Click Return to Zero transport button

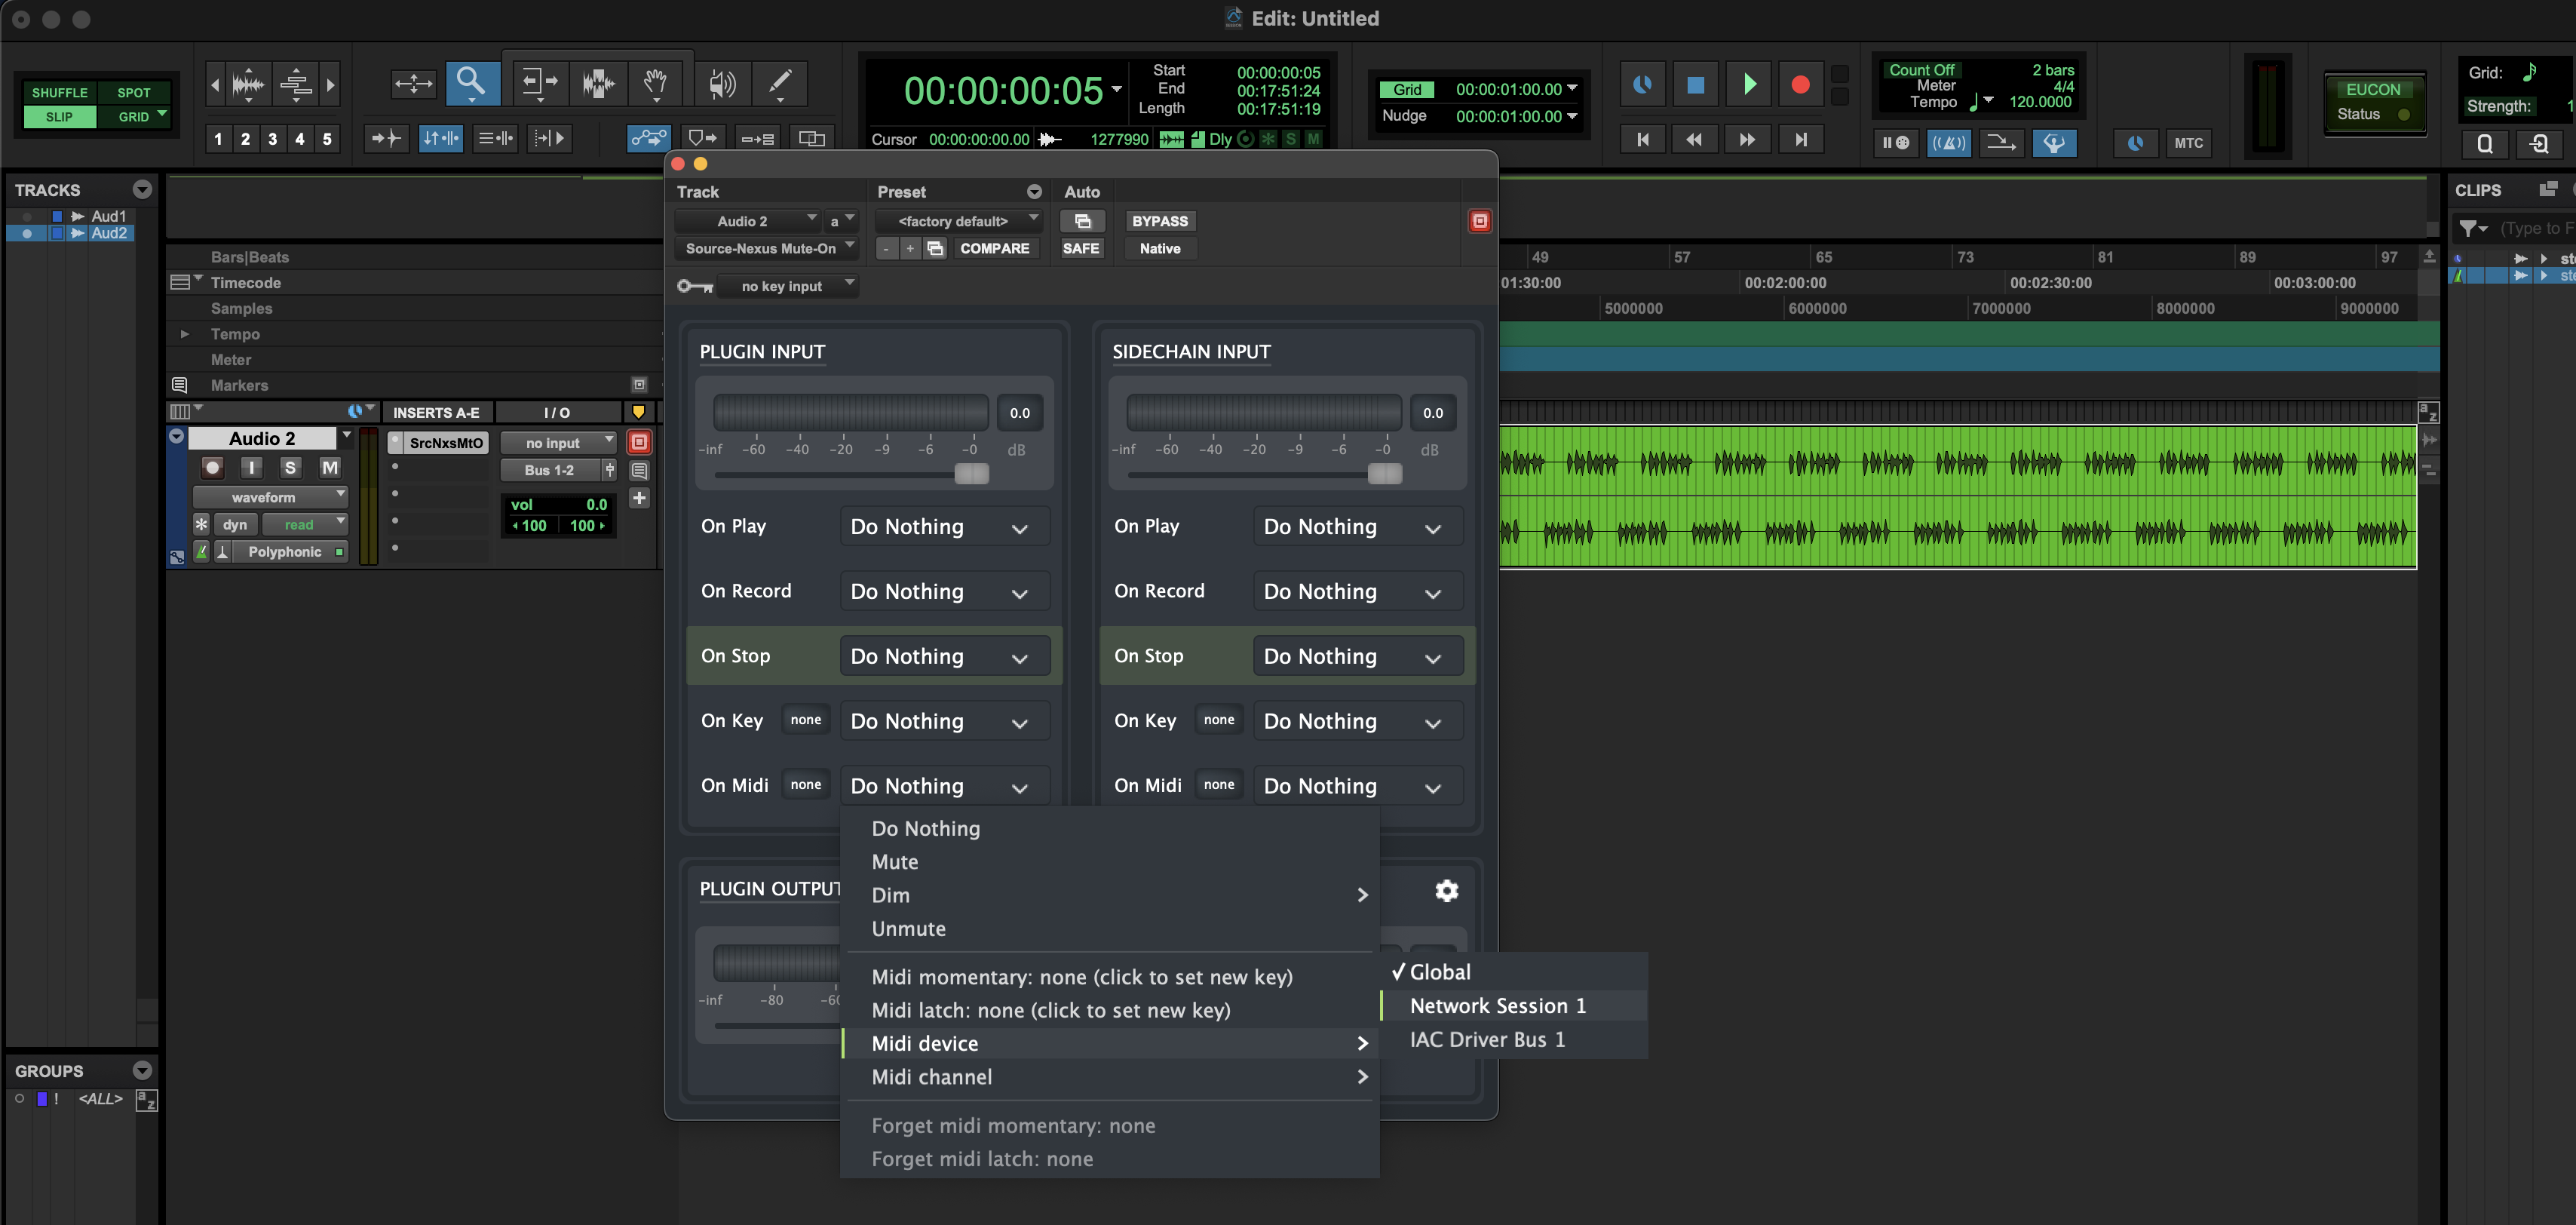pyautogui.click(x=1642, y=140)
